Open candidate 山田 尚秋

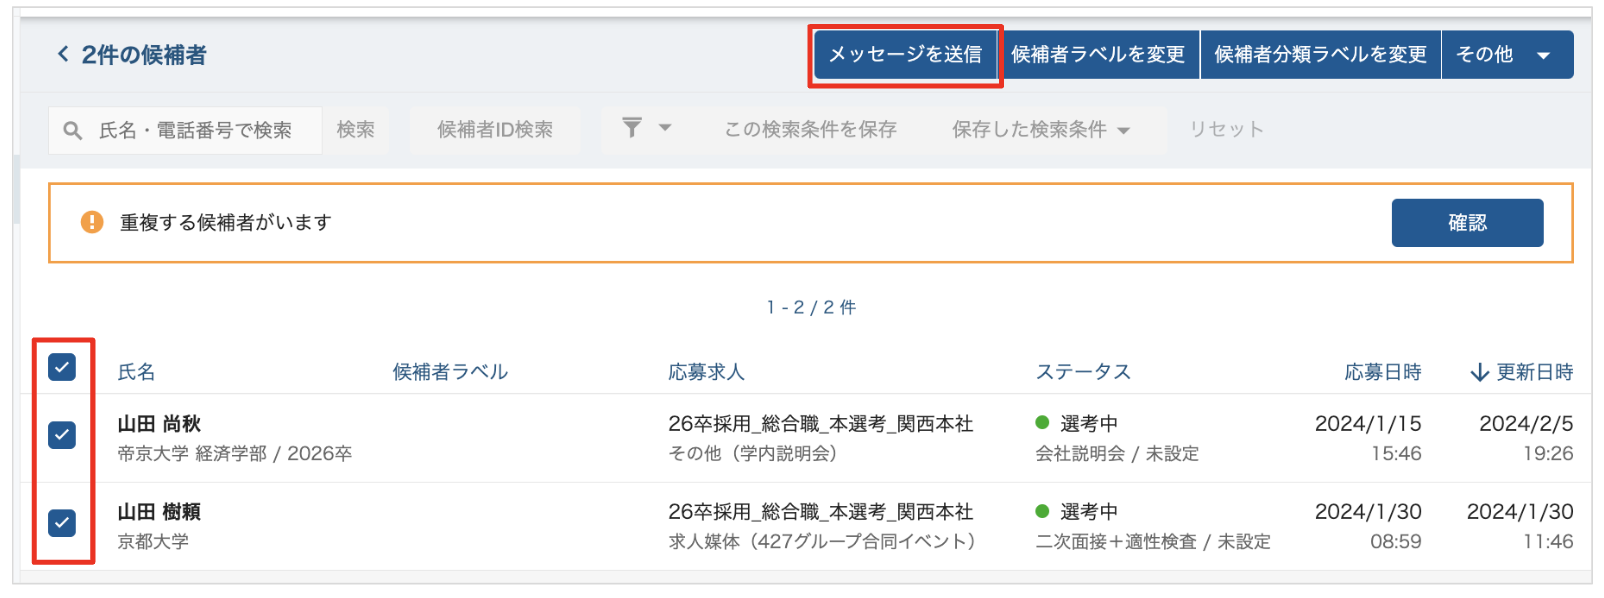(x=159, y=424)
